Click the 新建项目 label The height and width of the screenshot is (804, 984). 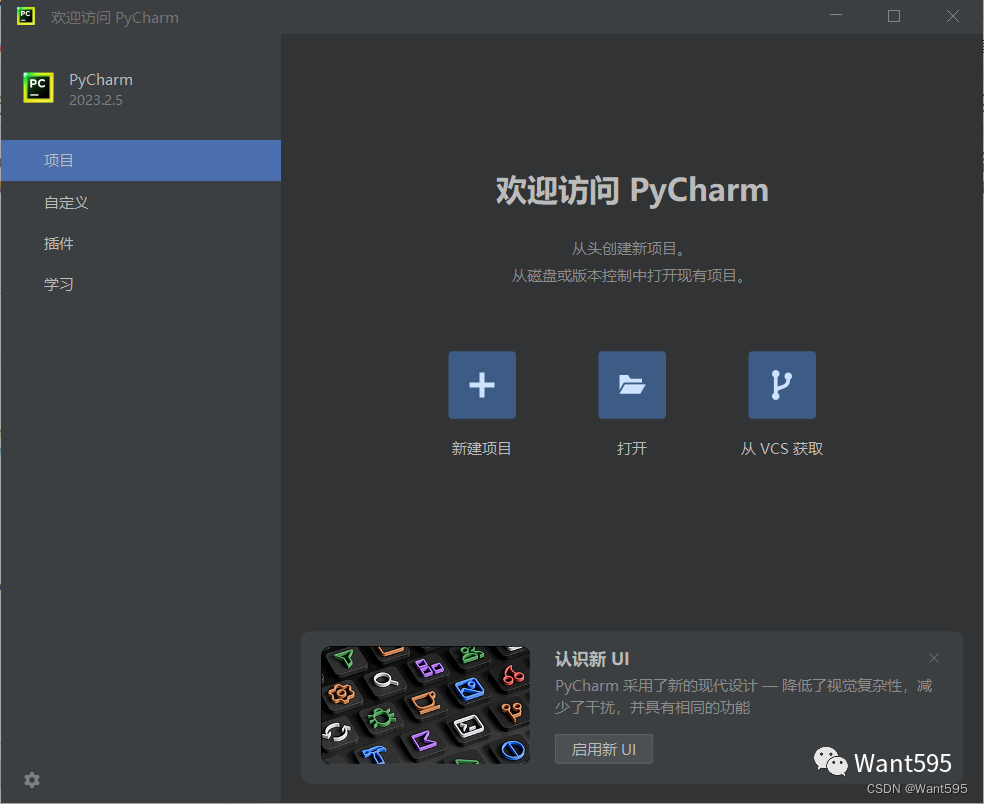481,449
